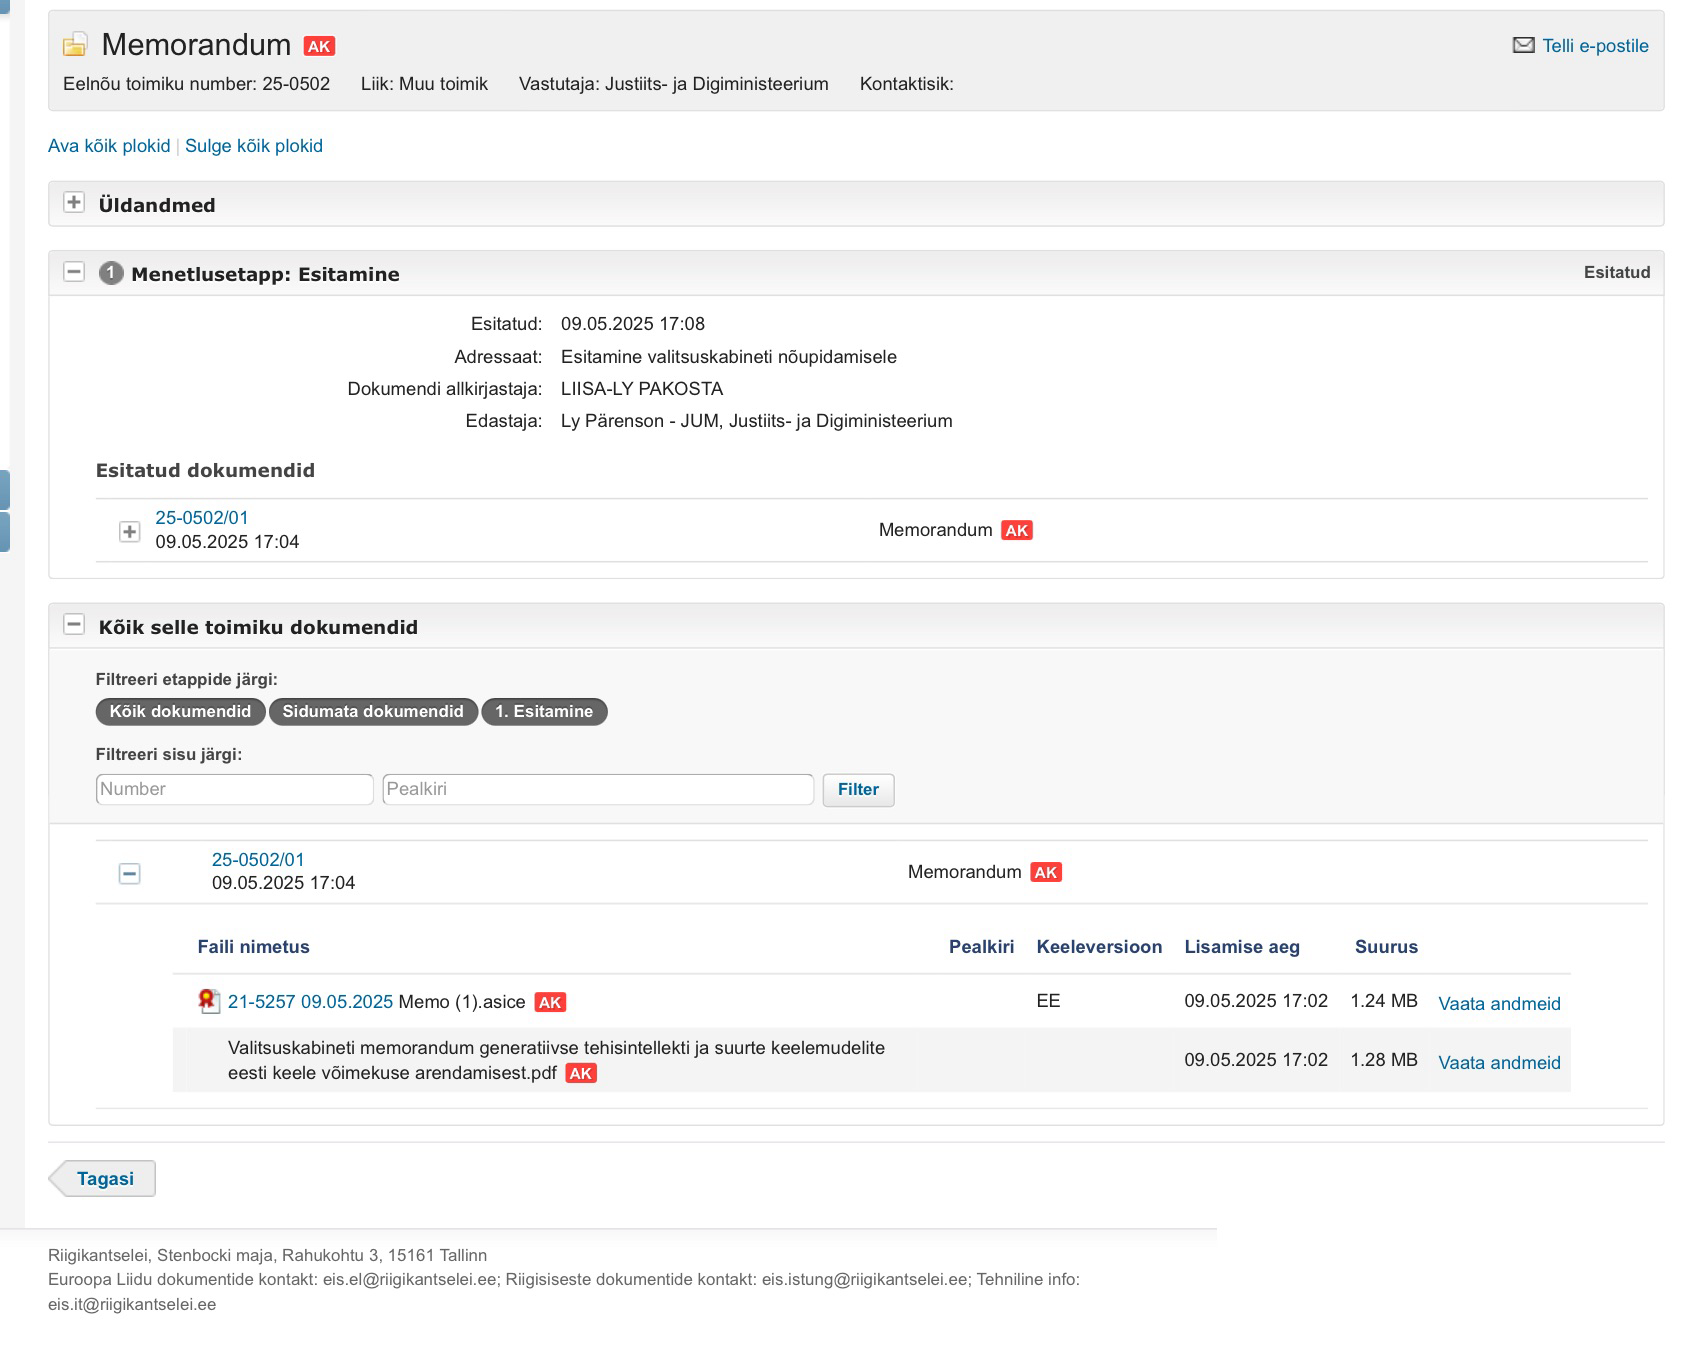1688x1357 pixels.
Task: Collapse the Menetlusetapp: Esitamine section
Action: pos(74,272)
